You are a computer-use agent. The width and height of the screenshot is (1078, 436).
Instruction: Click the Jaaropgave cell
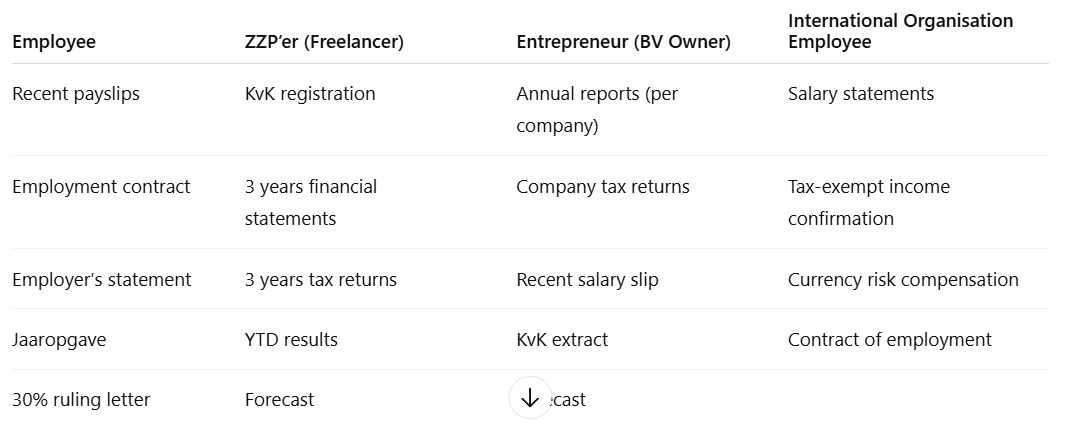tap(59, 340)
